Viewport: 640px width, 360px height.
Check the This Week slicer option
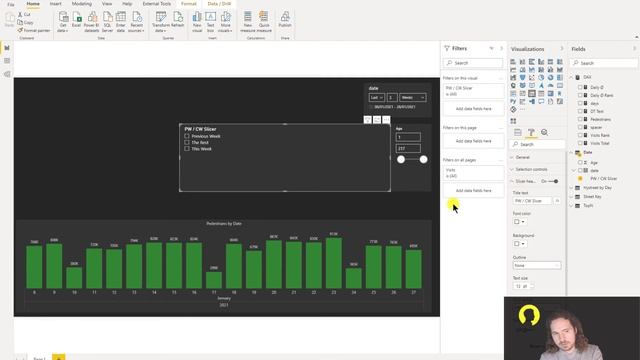tap(187, 149)
